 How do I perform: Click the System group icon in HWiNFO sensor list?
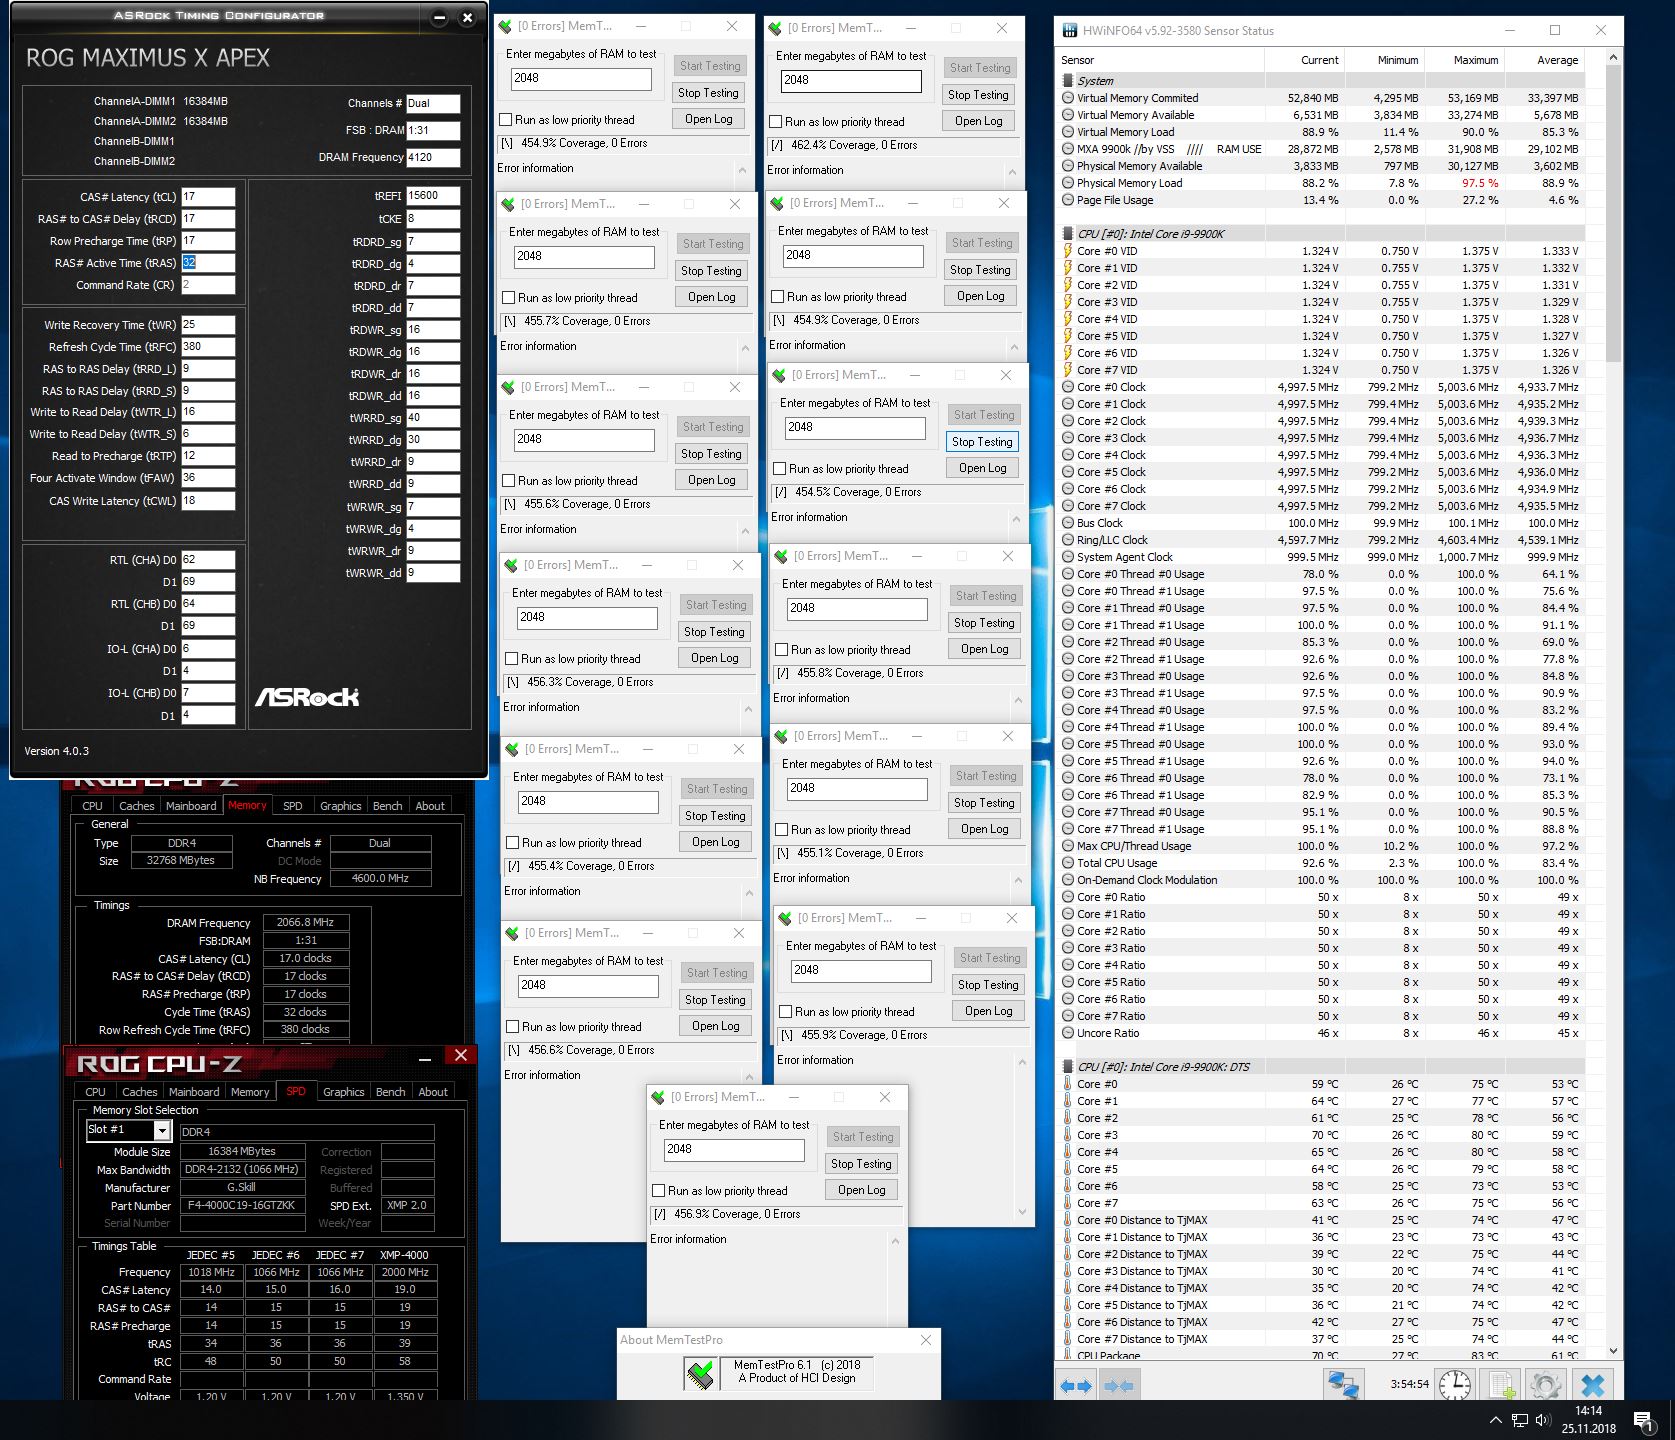[x=1068, y=81]
